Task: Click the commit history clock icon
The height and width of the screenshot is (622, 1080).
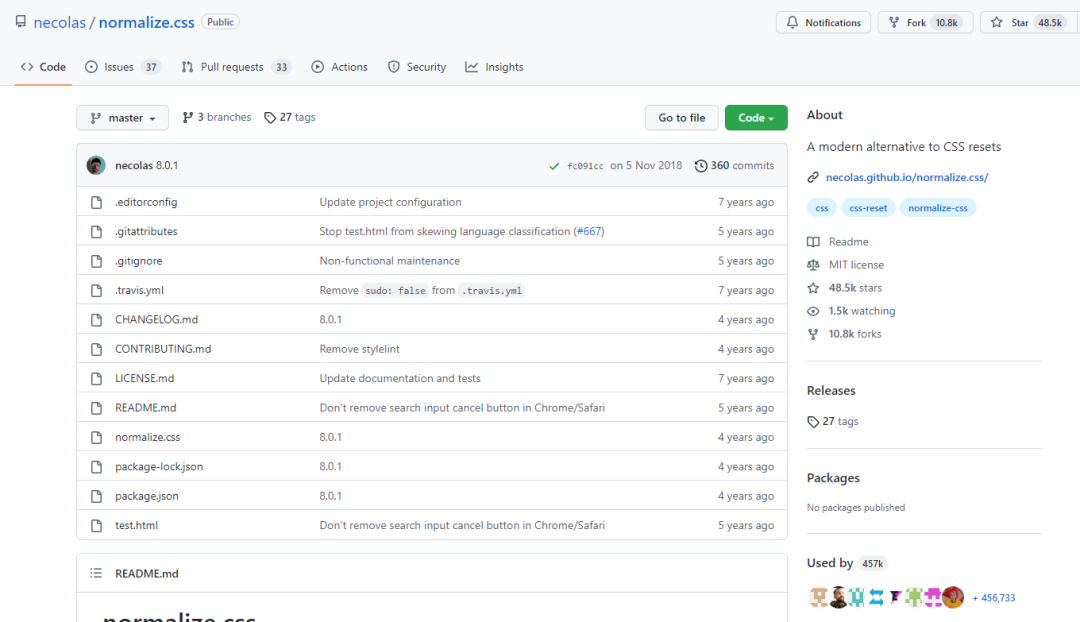Action: tap(700, 166)
